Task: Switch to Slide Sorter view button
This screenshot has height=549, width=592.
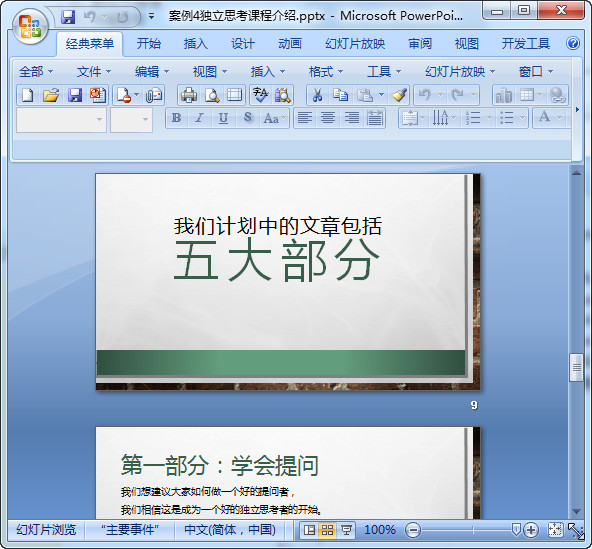Action: coord(327,530)
